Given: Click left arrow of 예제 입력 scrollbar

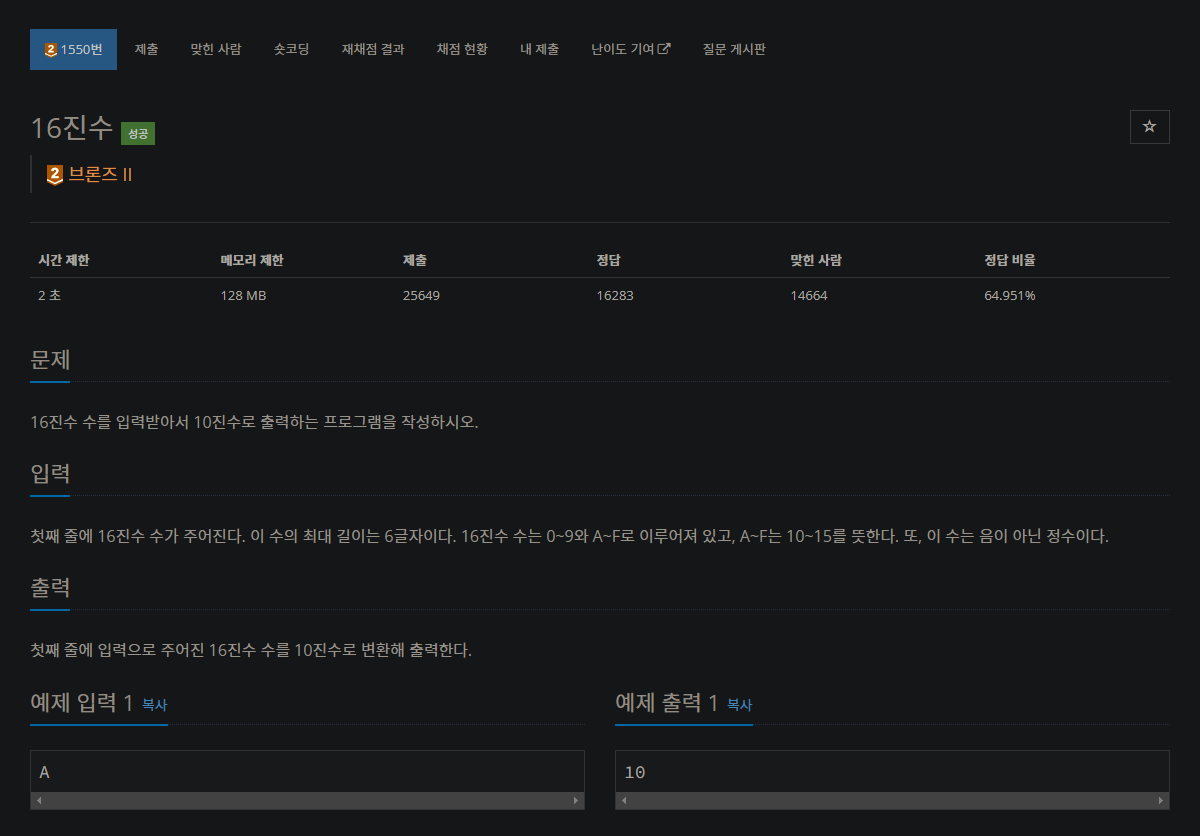Looking at the screenshot, I should (x=39, y=801).
